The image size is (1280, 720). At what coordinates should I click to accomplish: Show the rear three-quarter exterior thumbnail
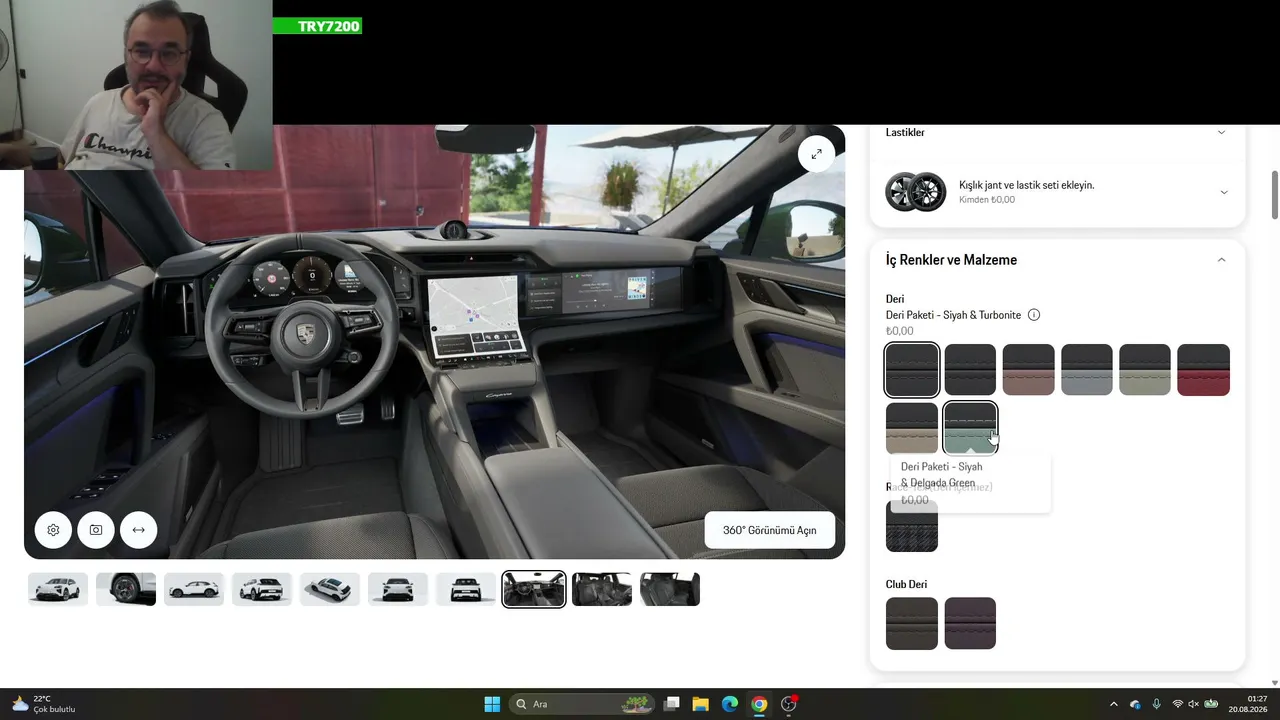pyautogui.click(x=262, y=589)
